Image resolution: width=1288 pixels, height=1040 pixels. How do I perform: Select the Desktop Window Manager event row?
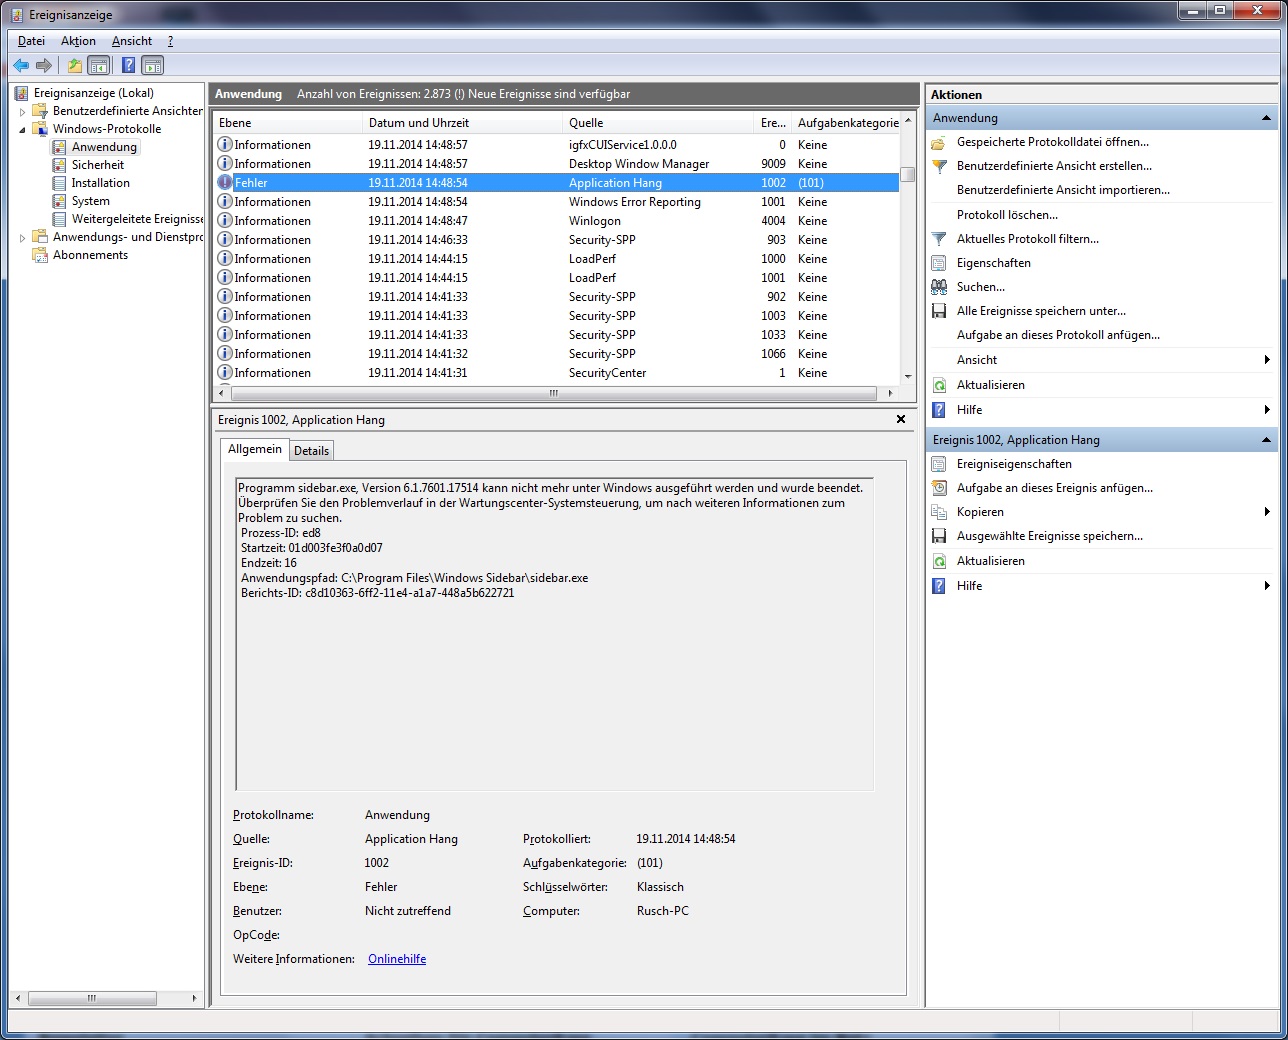click(x=557, y=164)
